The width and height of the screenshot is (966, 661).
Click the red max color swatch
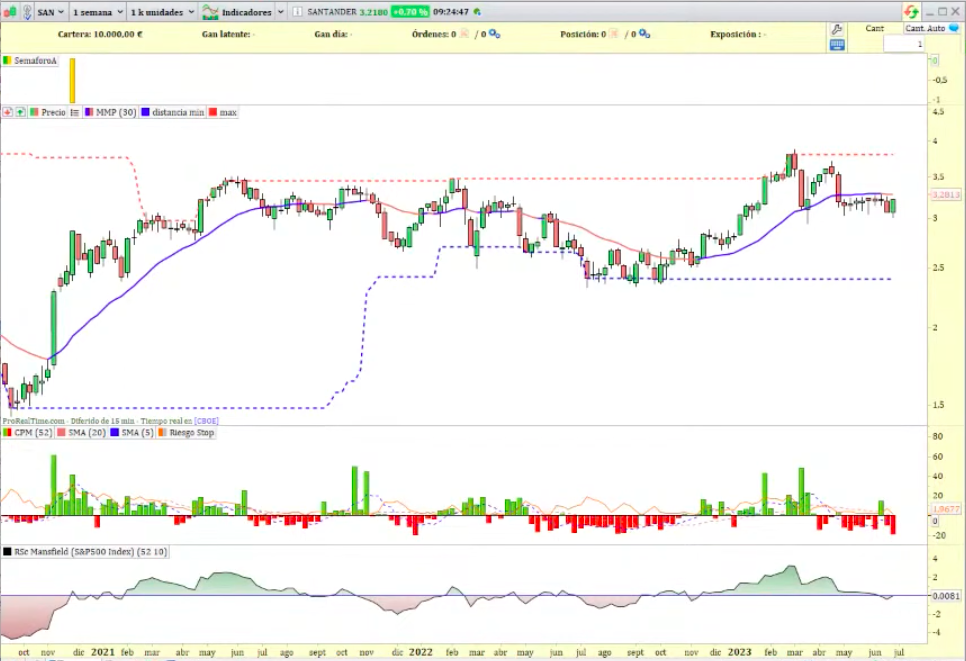click(213, 112)
